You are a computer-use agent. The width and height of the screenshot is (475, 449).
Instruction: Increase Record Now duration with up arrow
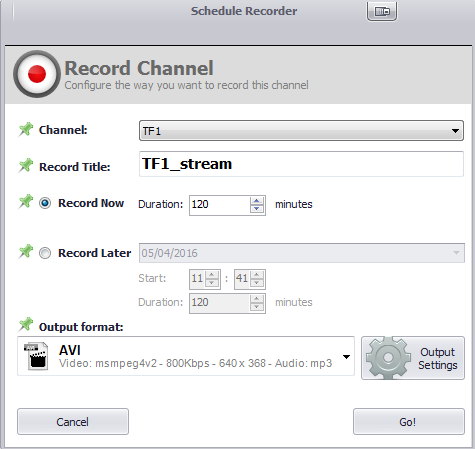coord(257,201)
